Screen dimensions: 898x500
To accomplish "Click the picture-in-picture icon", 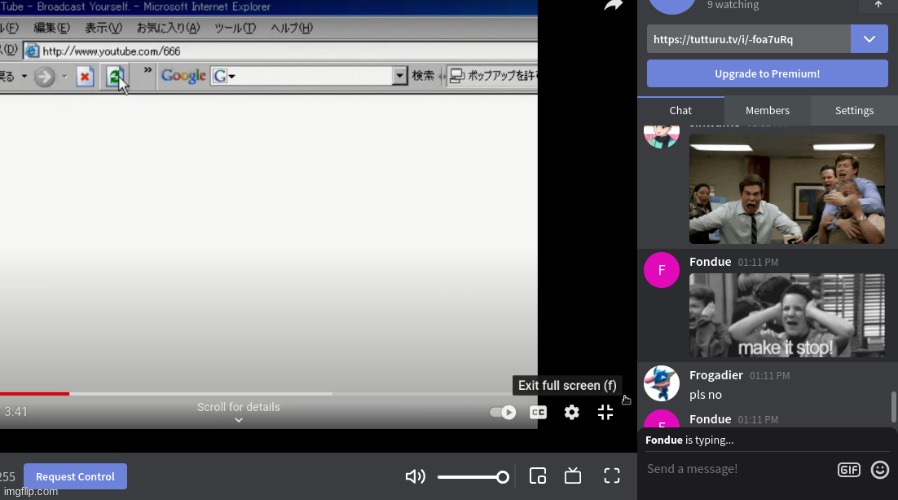I will (x=538, y=476).
